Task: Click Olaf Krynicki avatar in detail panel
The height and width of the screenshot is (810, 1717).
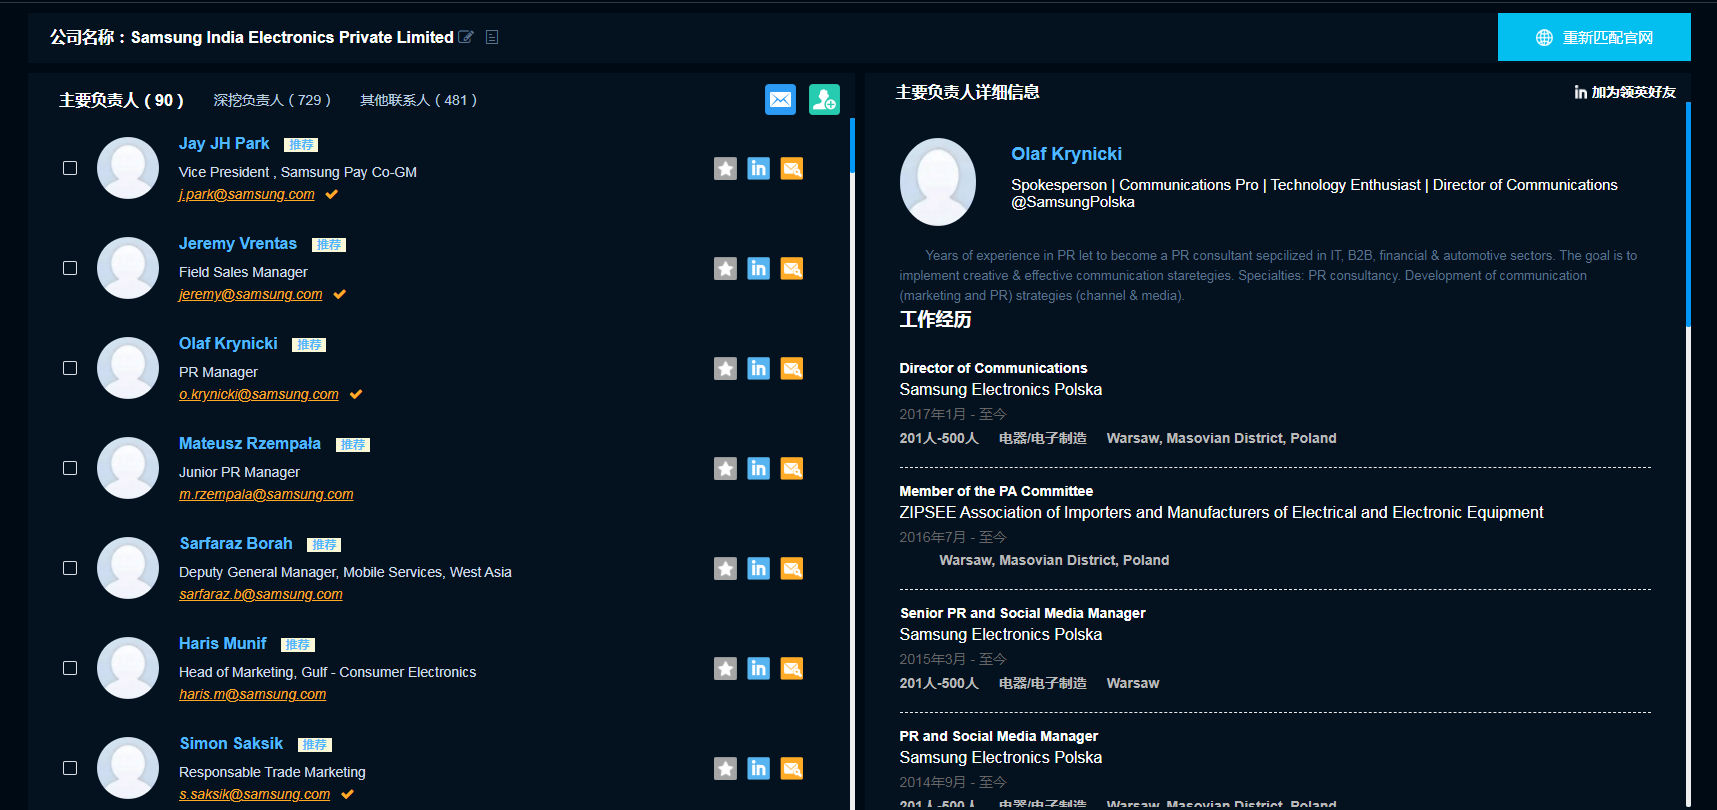Action: (938, 182)
